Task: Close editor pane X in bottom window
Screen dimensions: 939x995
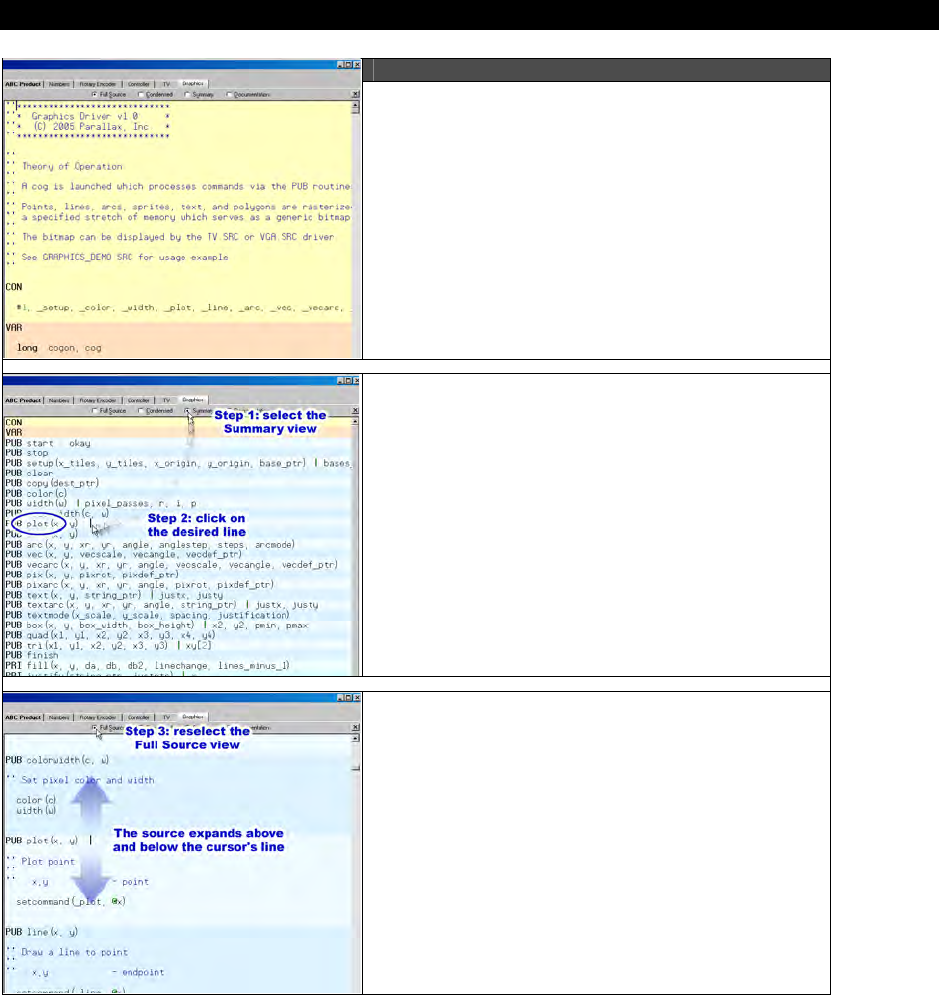Action: [355, 727]
